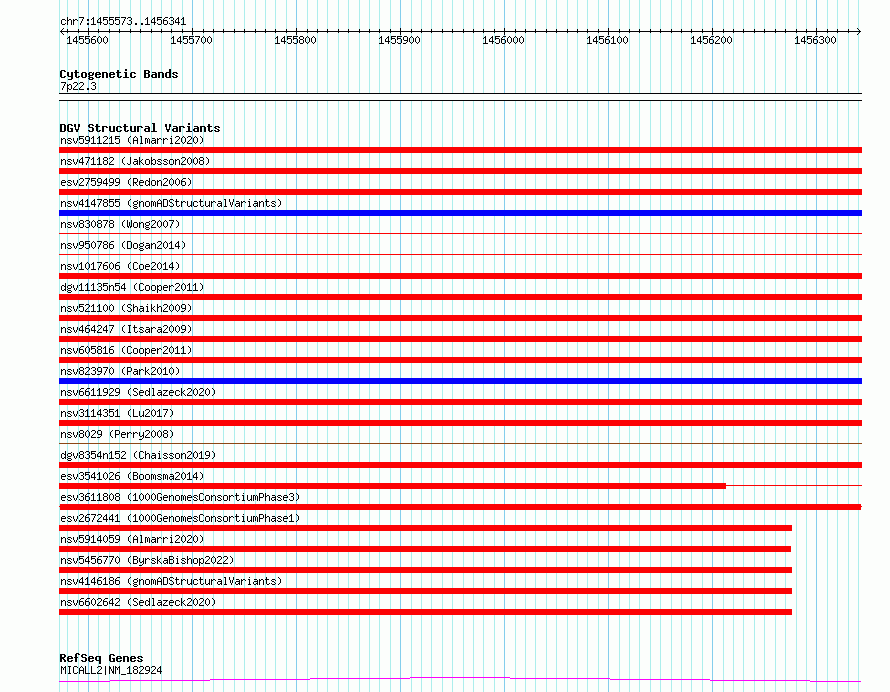Click the red bar under nsv6602642
Image resolution: width=890 pixels, height=692 pixels.
[x=425, y=612]
